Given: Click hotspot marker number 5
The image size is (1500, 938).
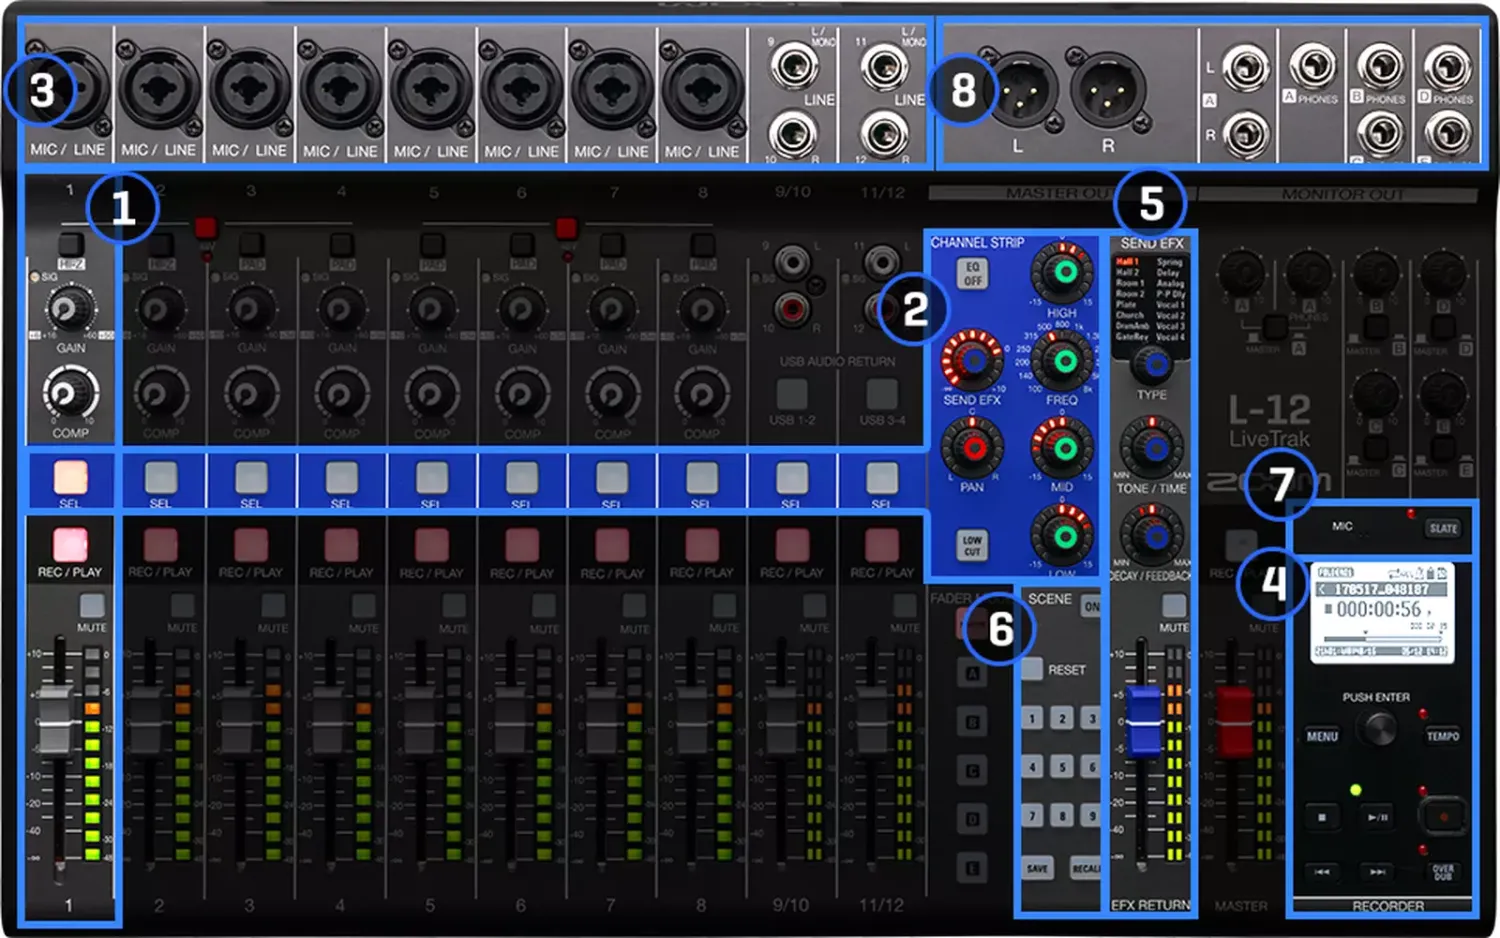Looking at the screenshot, I should pos(1150,204).
